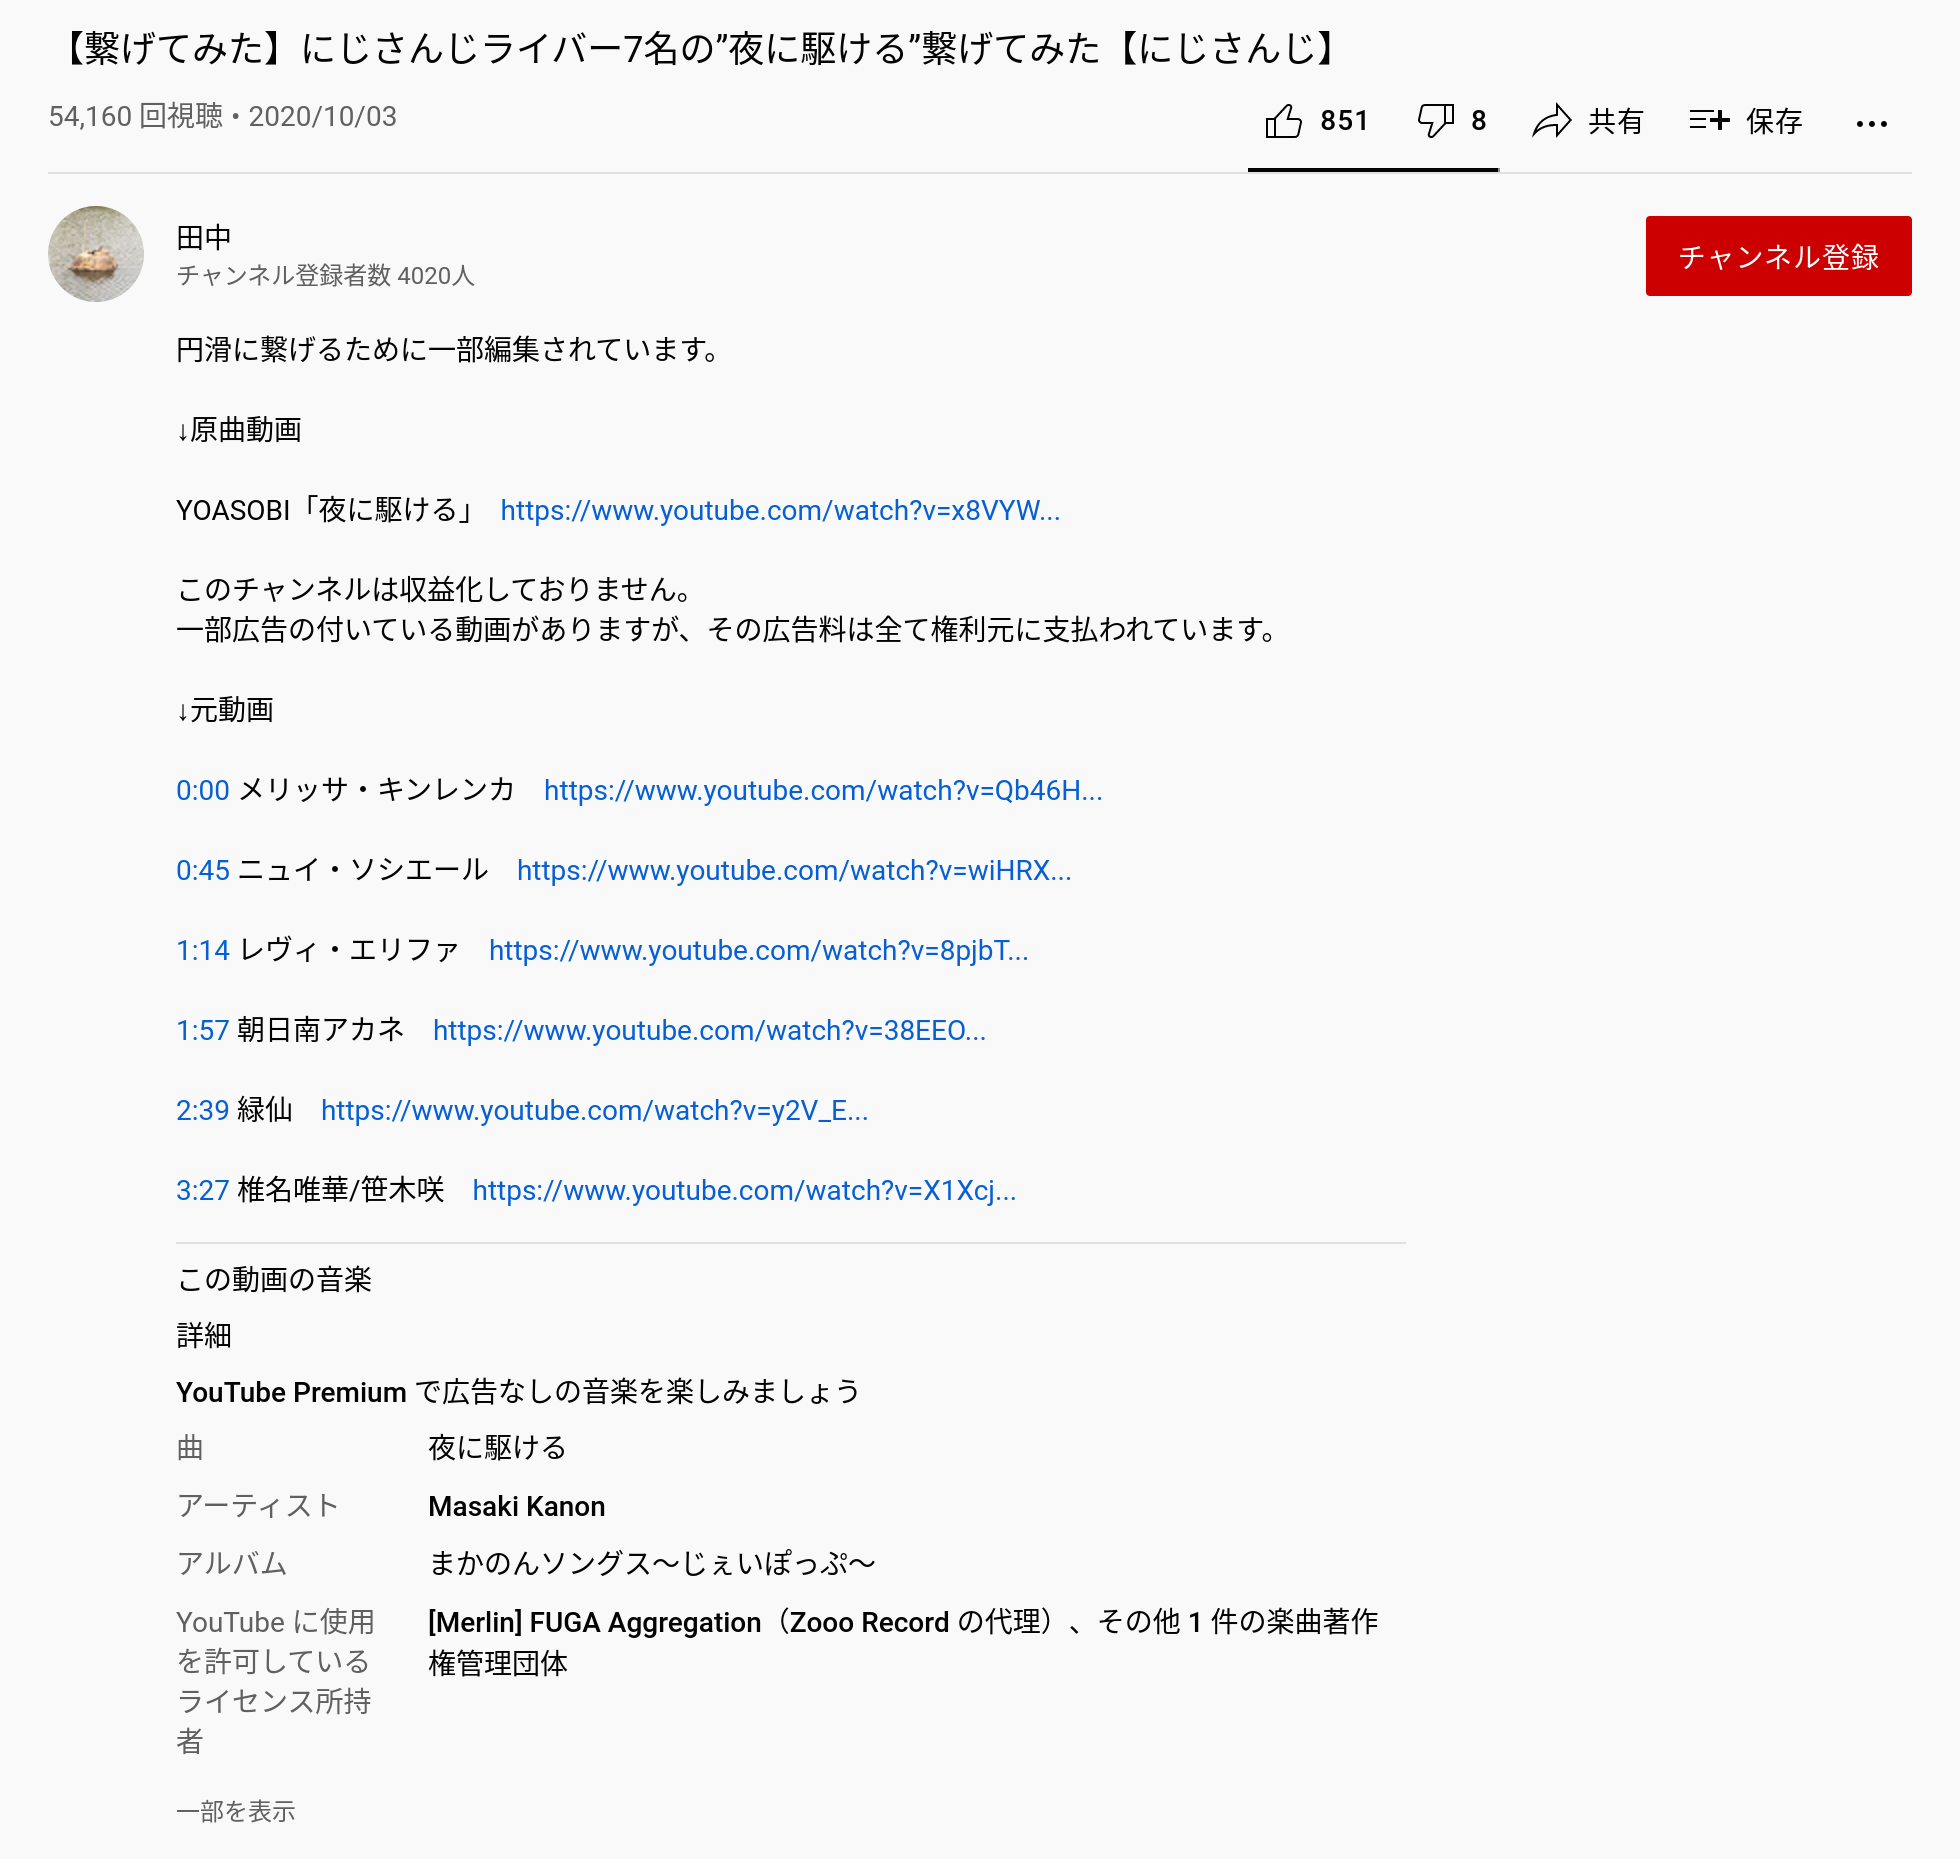Jump to the 0:45 timestamp
Viewport: 1960px width, 1859px height.
[x=203, y=870]
